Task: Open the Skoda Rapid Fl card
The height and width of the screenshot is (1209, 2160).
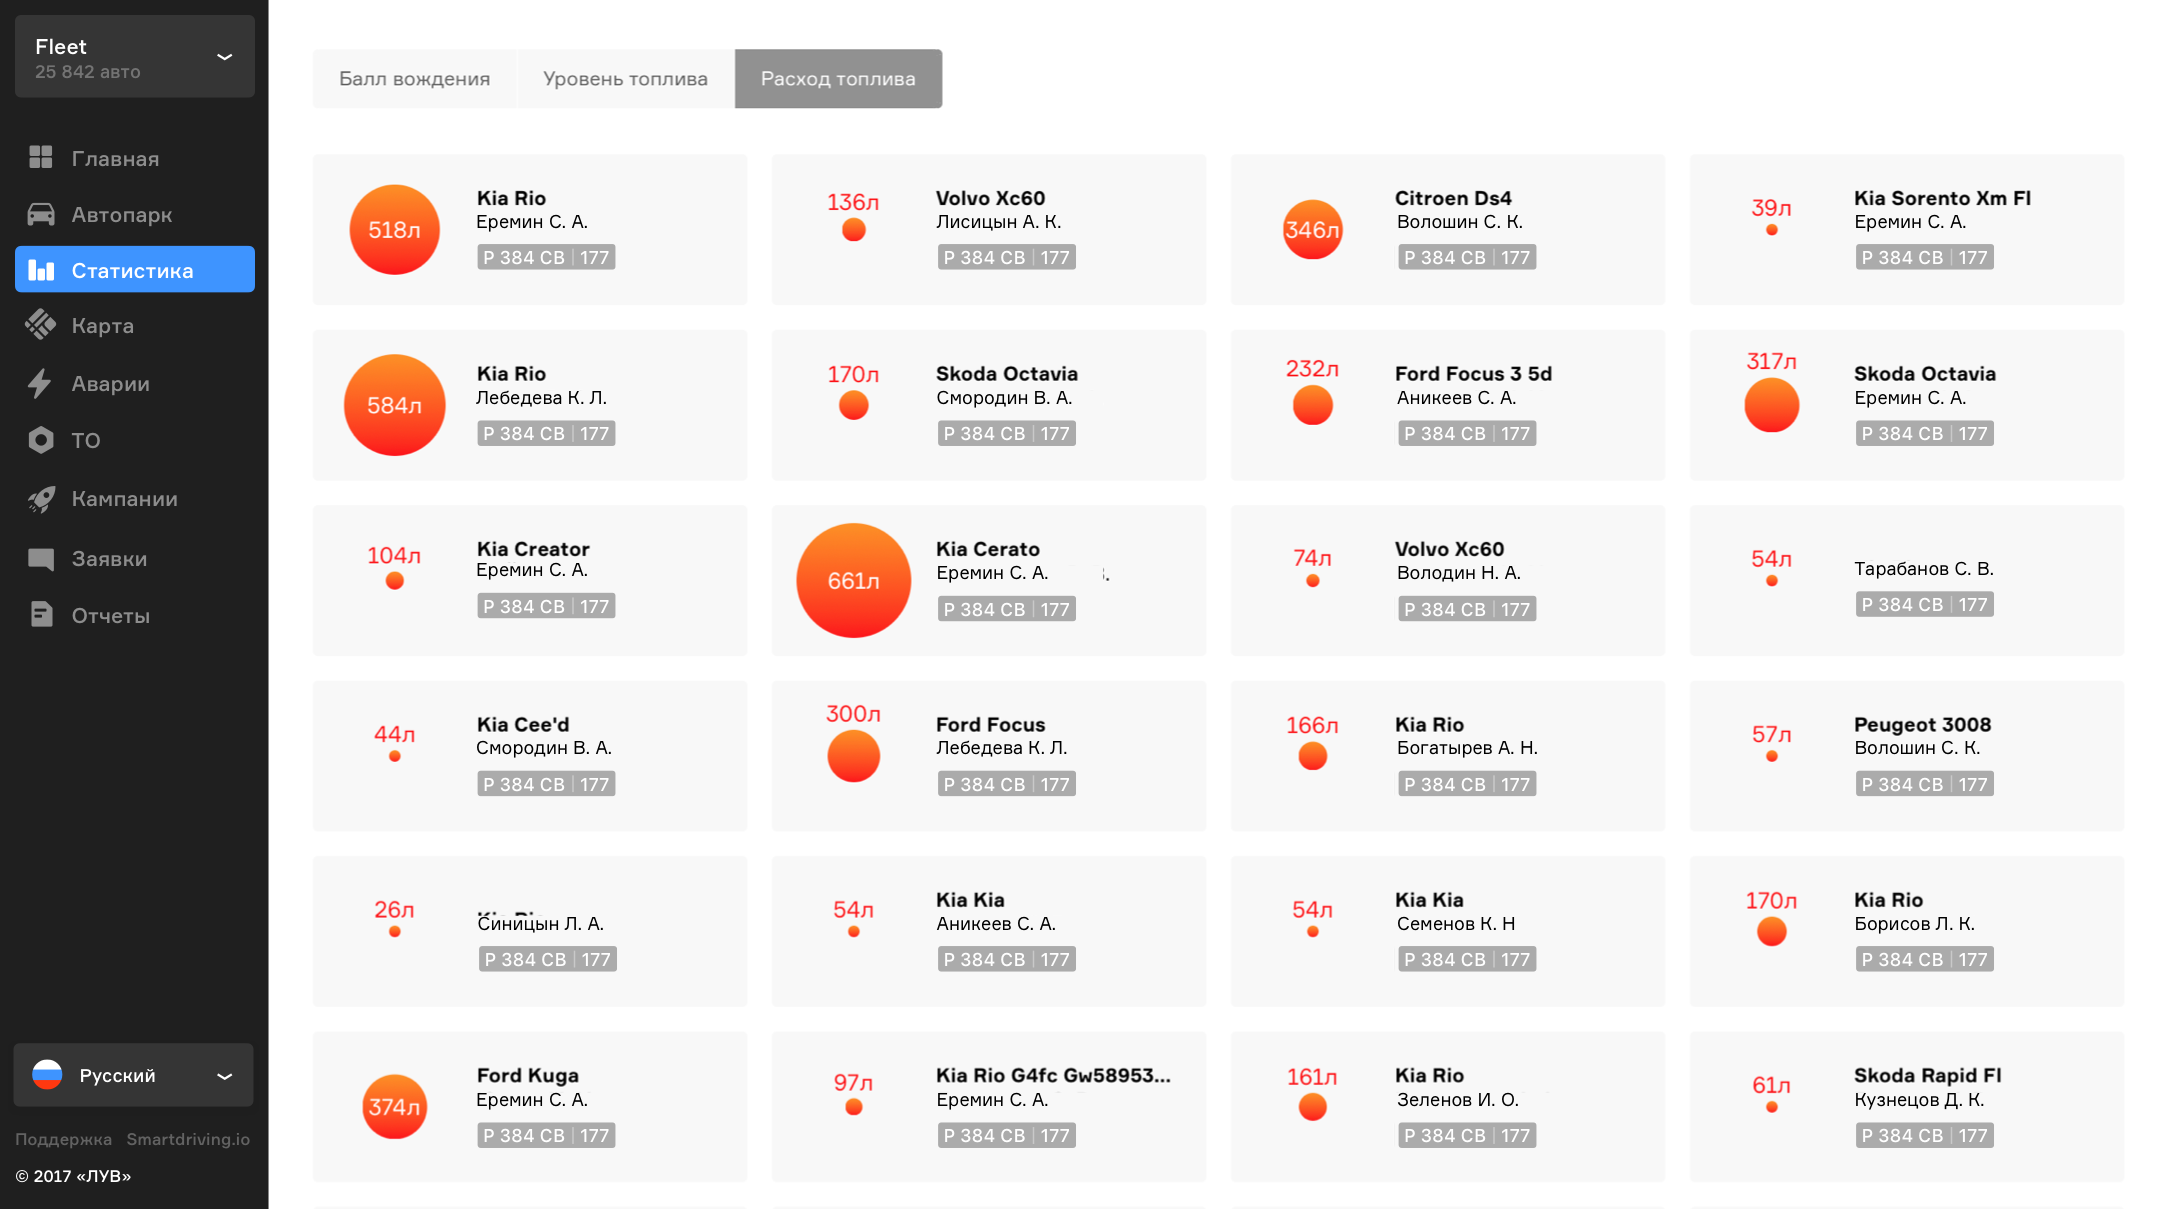Action: [1906, 1106]
